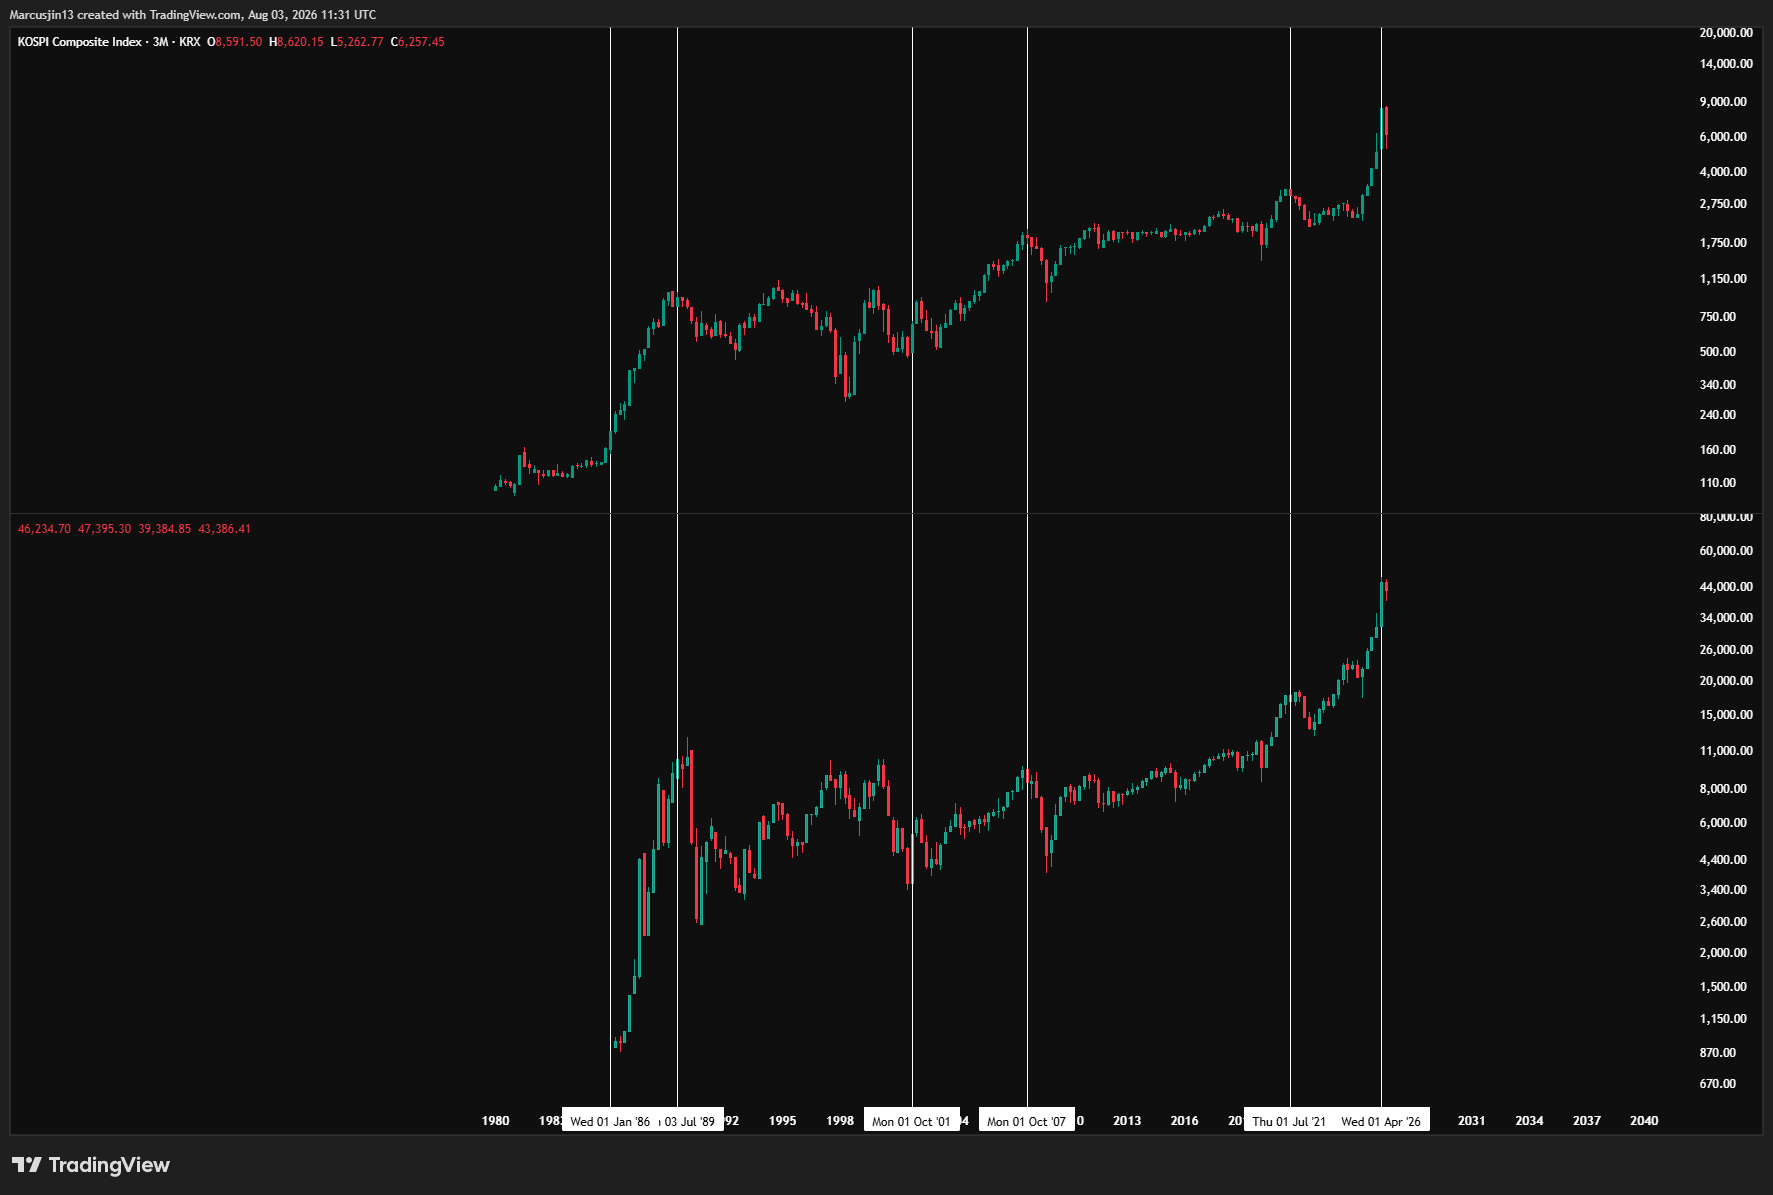Click the 9,000.00 price axis label
The height and width of the screenshot is (1195, 1773).
coord(1725,102)
